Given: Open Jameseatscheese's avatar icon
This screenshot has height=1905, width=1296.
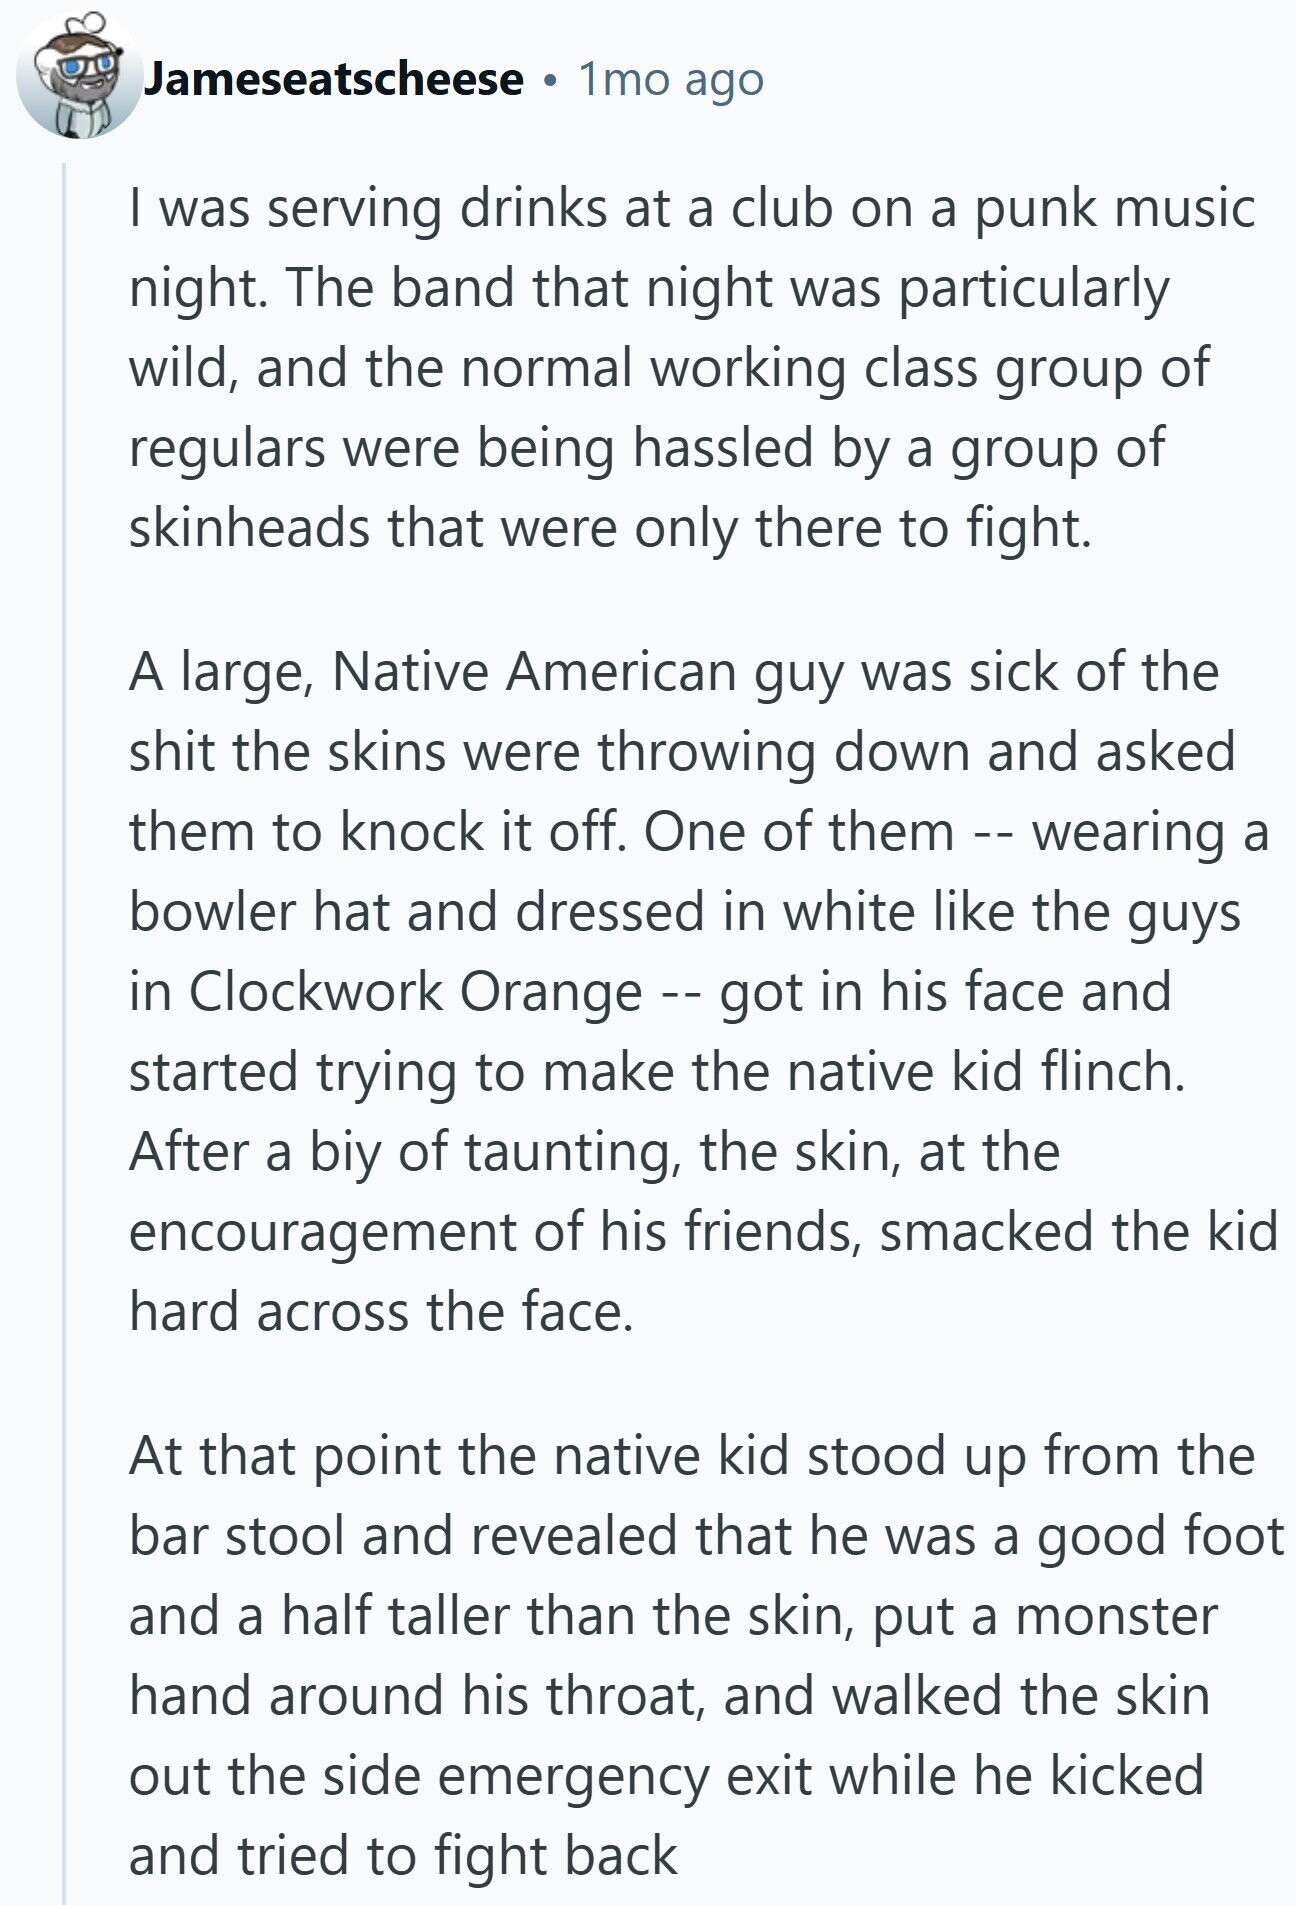Looking at the screenshot, I should click(79, 76).
